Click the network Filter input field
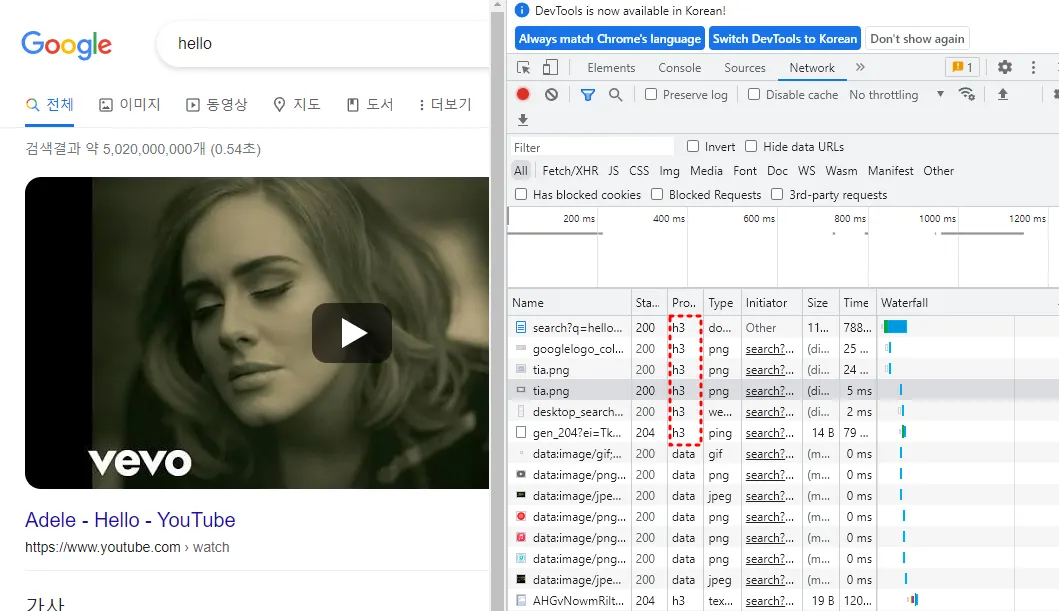Screen dimensions: 1059x611 [592, 147]
